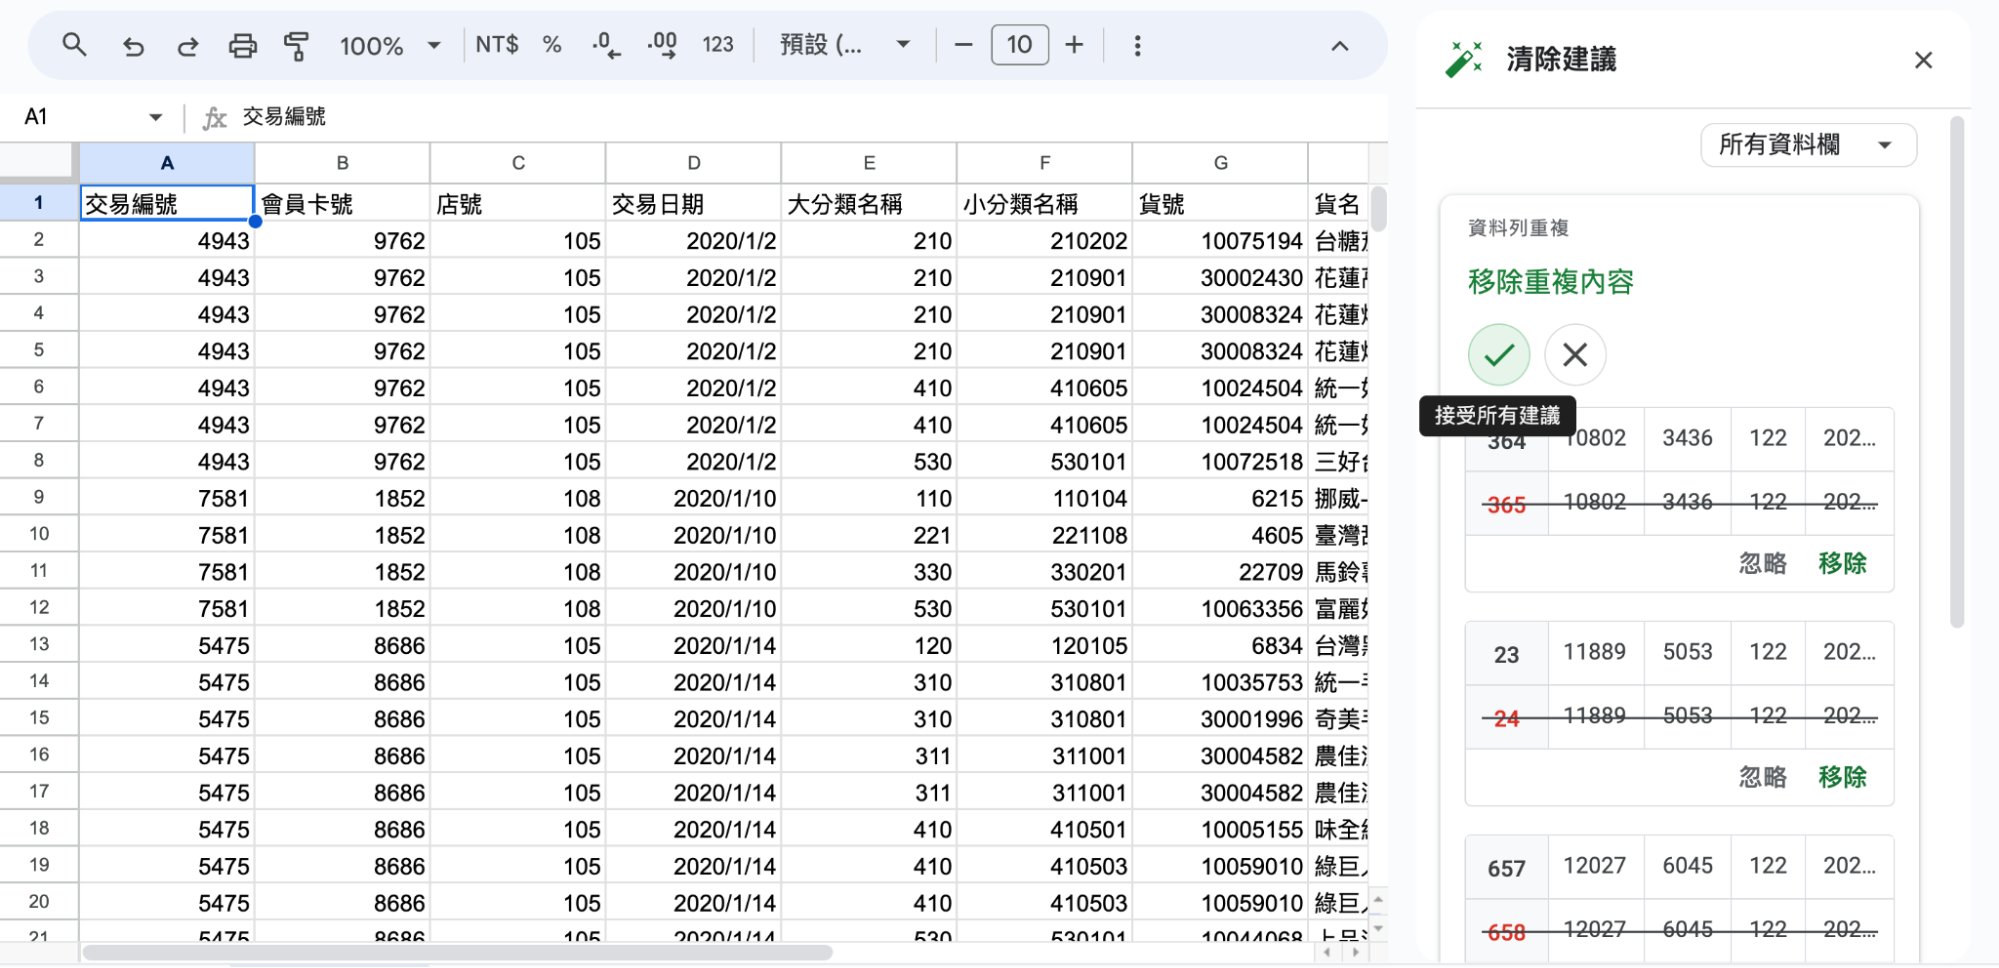Open the 預設 font dropdown

coord(845,45)
